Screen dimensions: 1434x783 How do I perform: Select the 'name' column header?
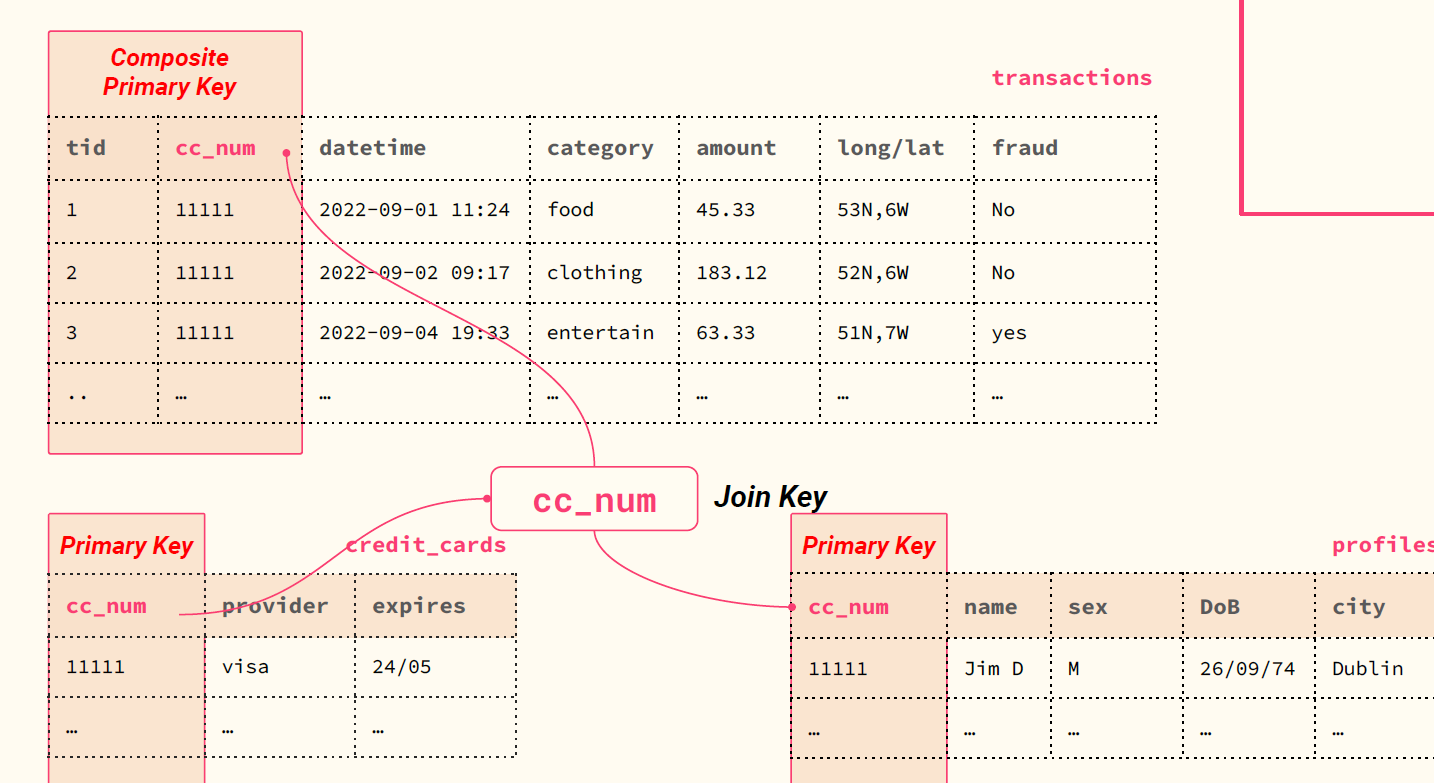click(990, 607)
